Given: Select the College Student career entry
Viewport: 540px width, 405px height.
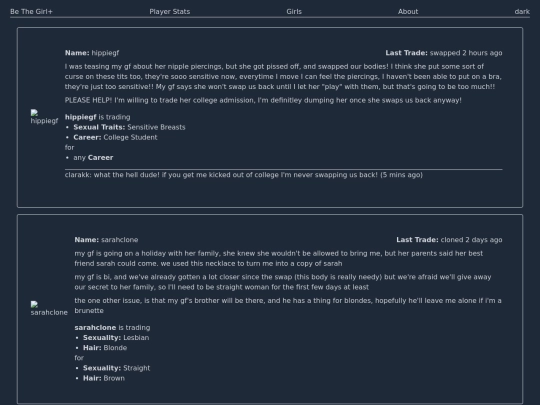Looking at the screenshot, I should click(115, 137).
